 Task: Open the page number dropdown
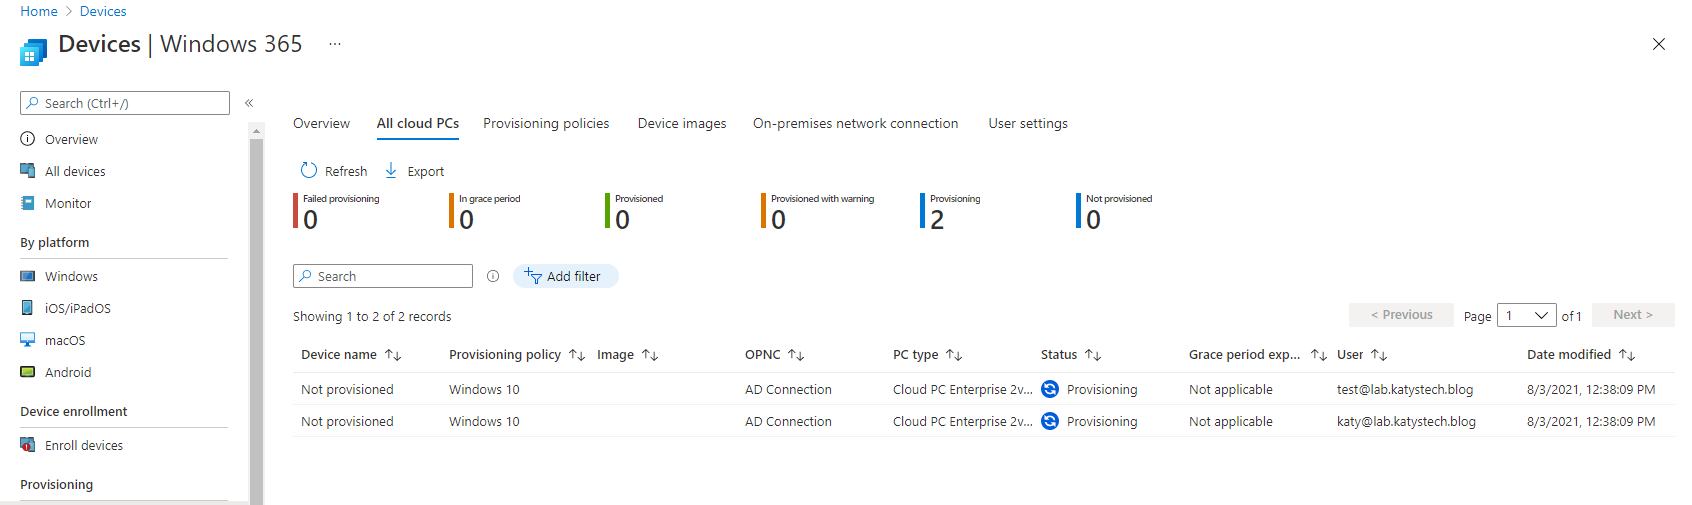(x=1527, y=315)
